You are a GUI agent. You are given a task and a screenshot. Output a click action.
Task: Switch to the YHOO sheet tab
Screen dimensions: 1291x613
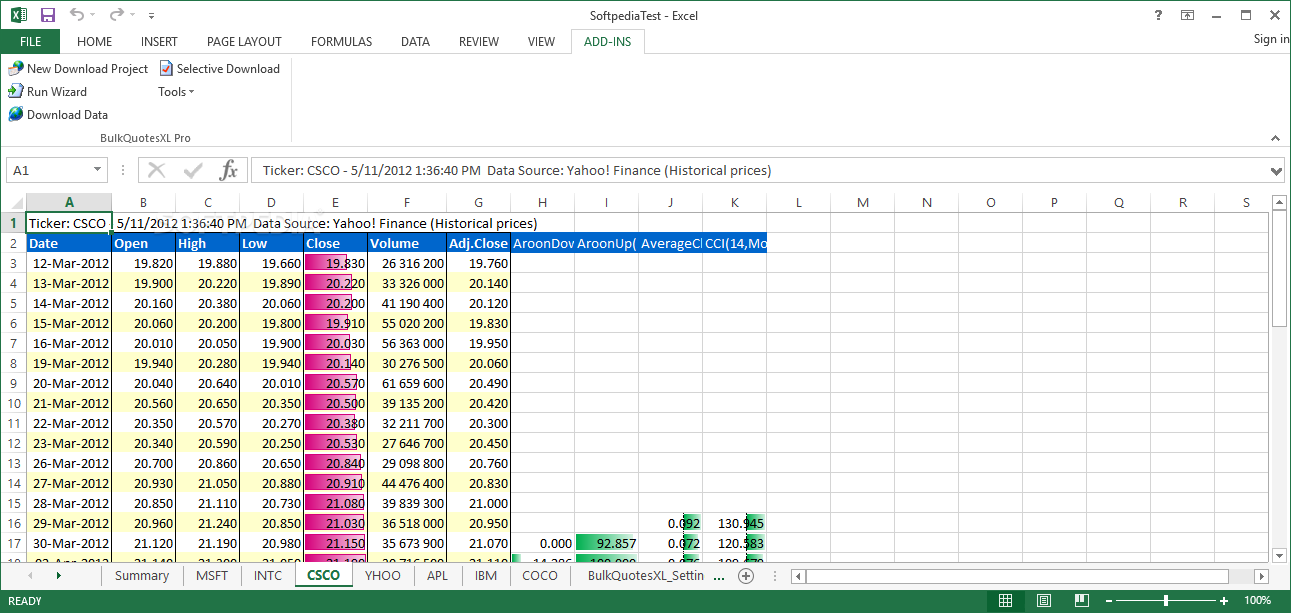383,575
